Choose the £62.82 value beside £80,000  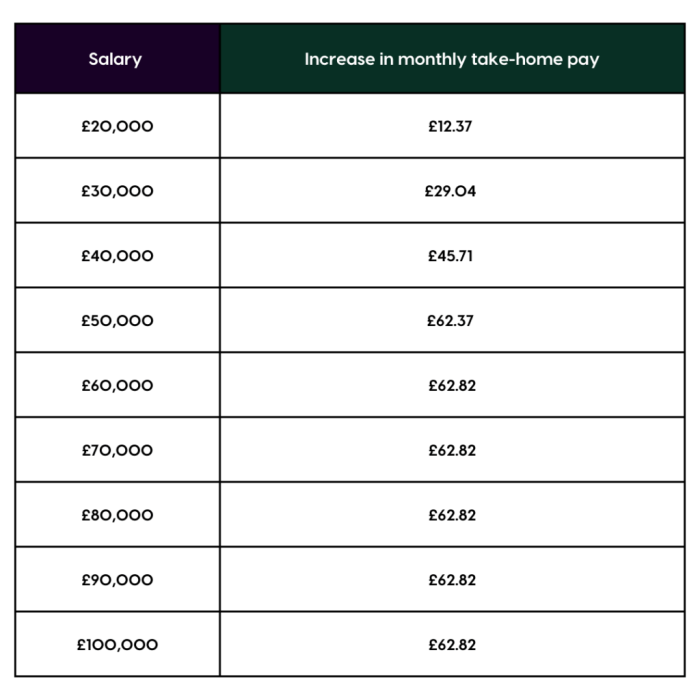[452, 516]
